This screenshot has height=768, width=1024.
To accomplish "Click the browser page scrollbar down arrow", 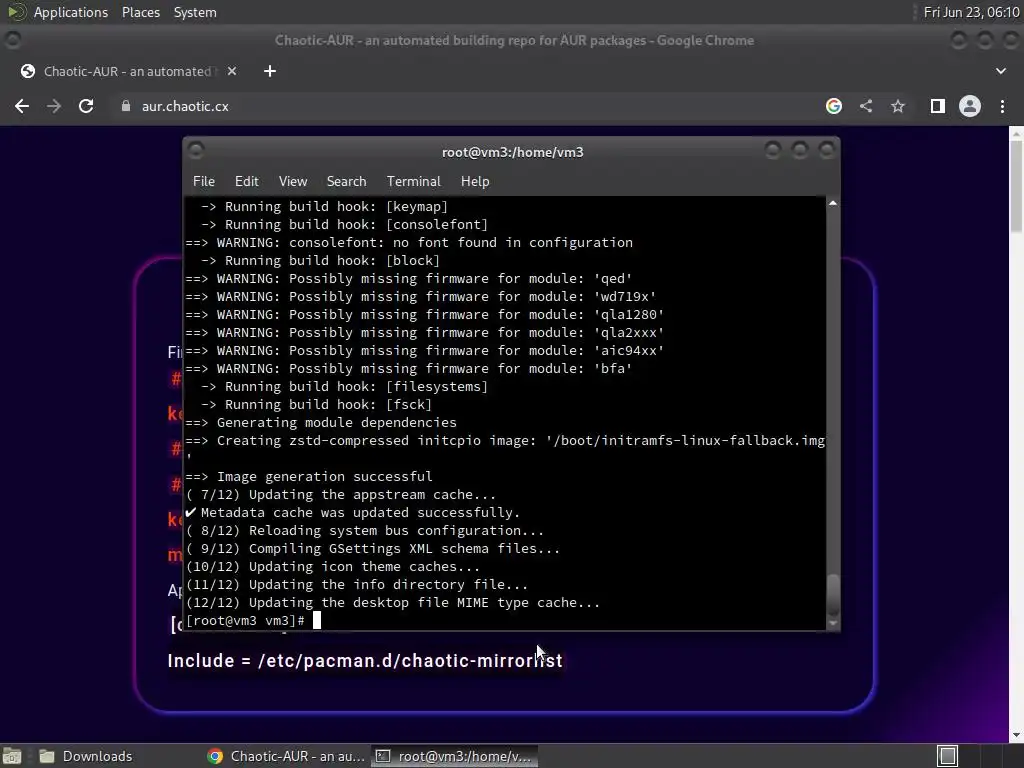I will [1016, 735].
